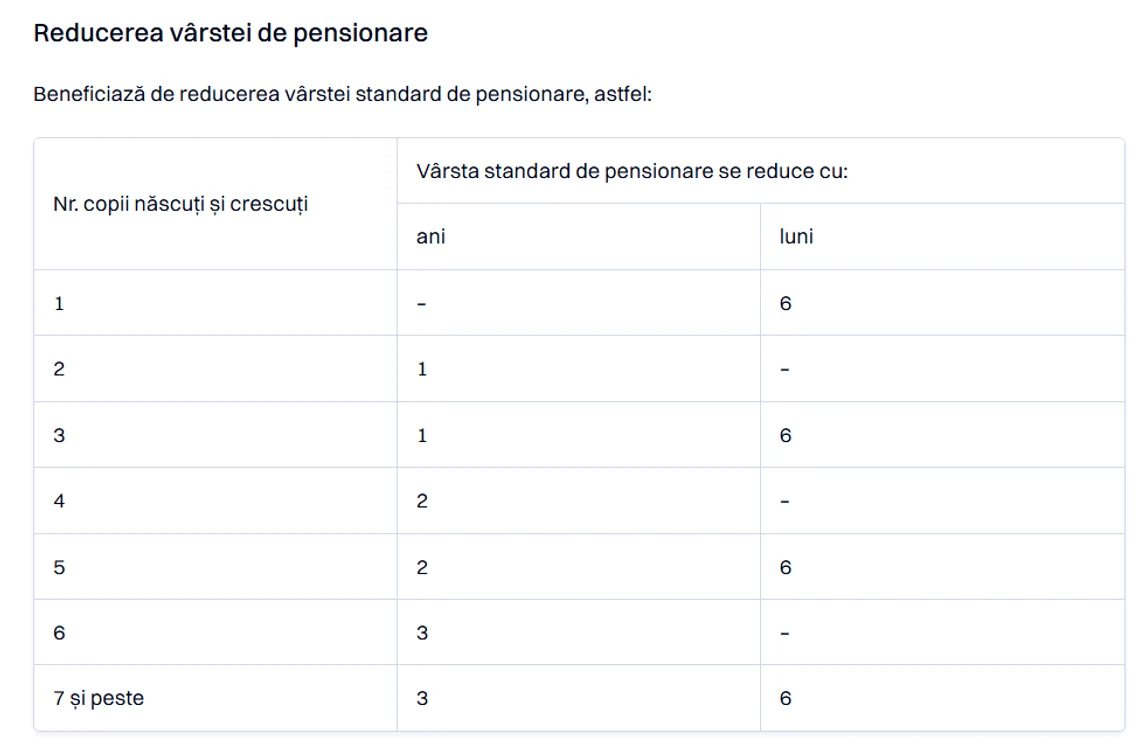Click the dash in luni for 6 children

(784, 634)
